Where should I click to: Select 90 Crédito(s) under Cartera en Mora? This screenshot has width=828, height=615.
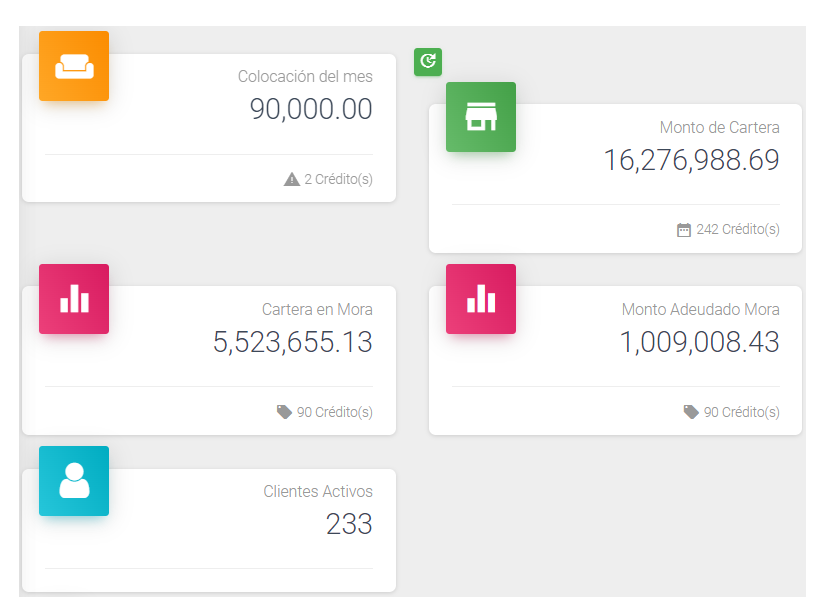tap(335, 412)
